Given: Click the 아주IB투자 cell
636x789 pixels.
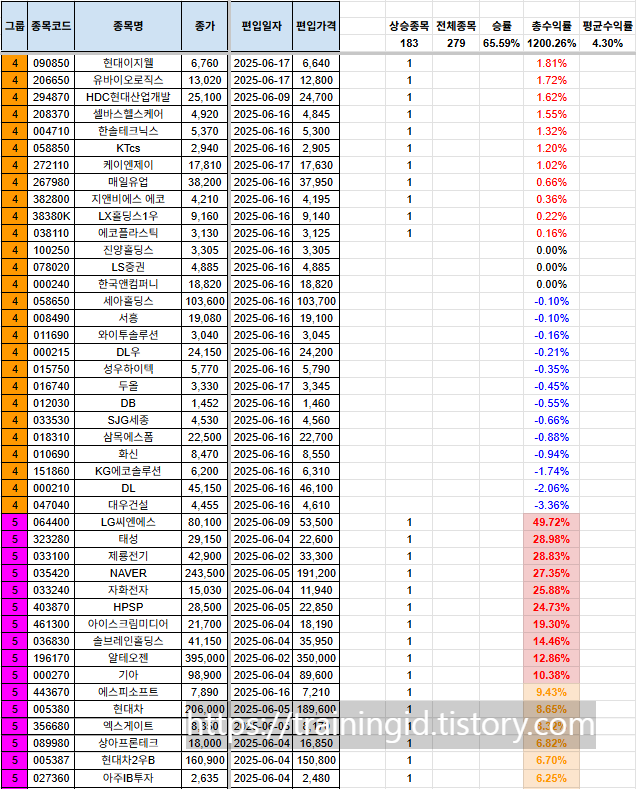Looking at the screenshot, I should [x=128, y=778].
